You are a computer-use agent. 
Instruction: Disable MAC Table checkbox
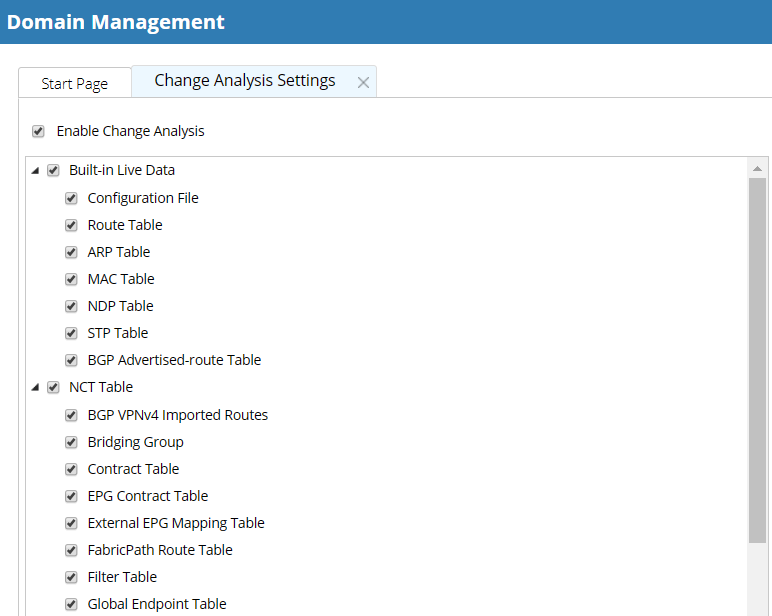[71, 280]
